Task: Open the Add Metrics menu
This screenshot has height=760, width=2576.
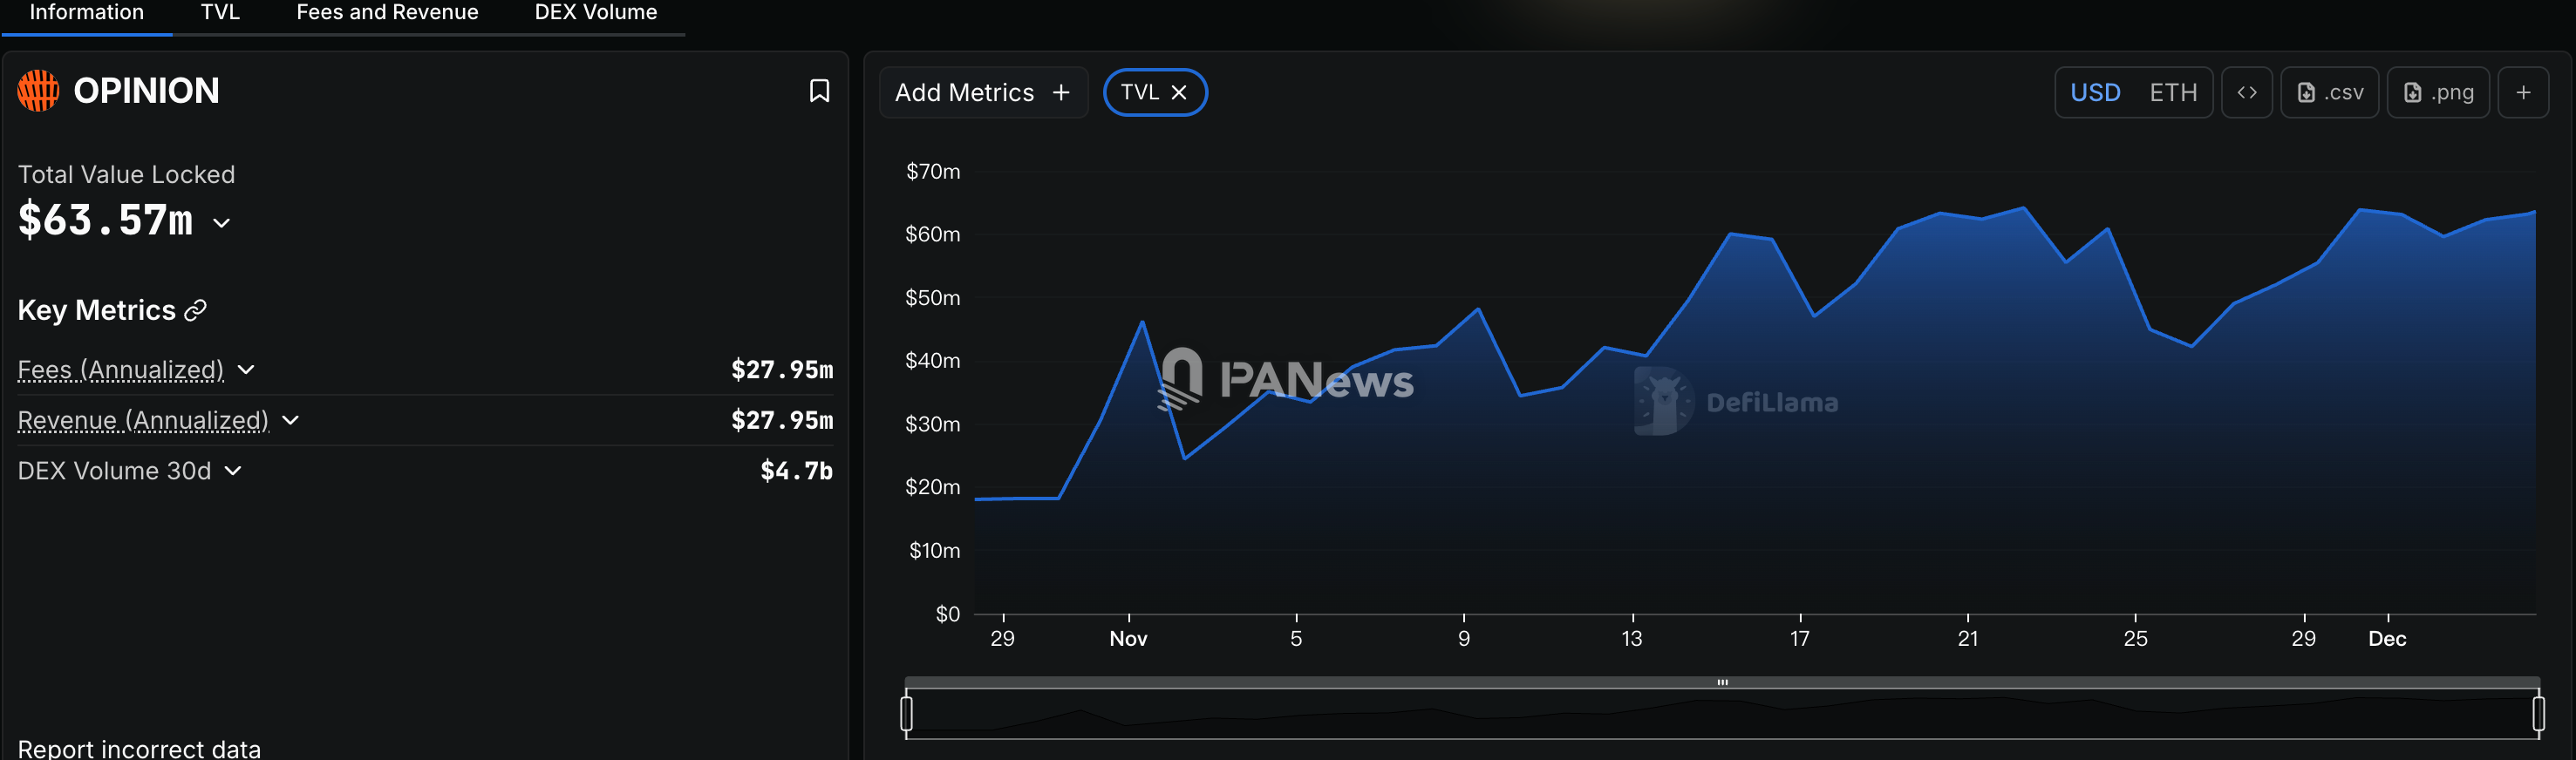Action: [x=982, y=93]
